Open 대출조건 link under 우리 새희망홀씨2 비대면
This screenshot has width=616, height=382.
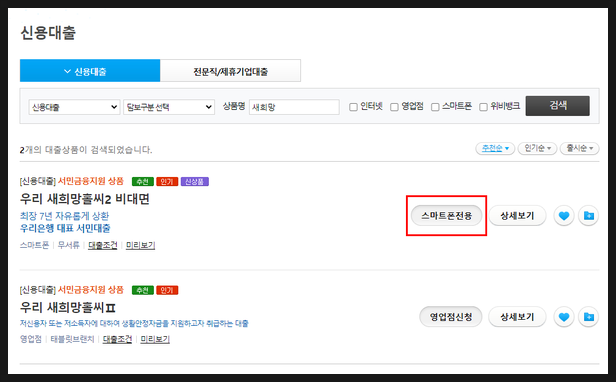pos(103,245)
